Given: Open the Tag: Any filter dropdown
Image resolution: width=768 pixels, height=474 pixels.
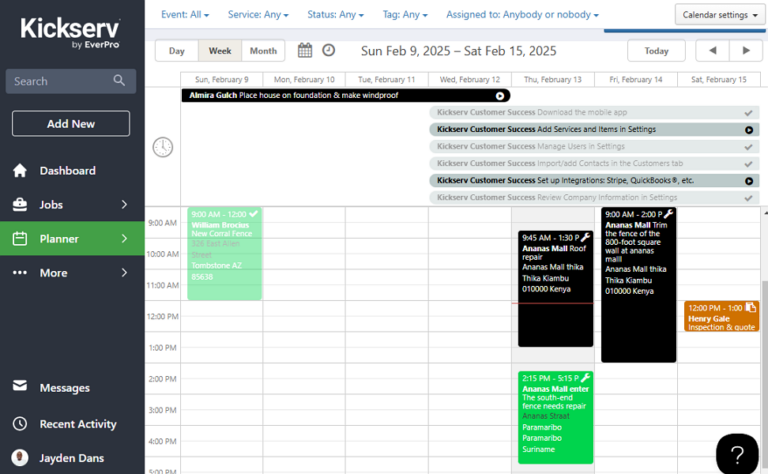Looking at the screenshot, I should tap(405, 15).
